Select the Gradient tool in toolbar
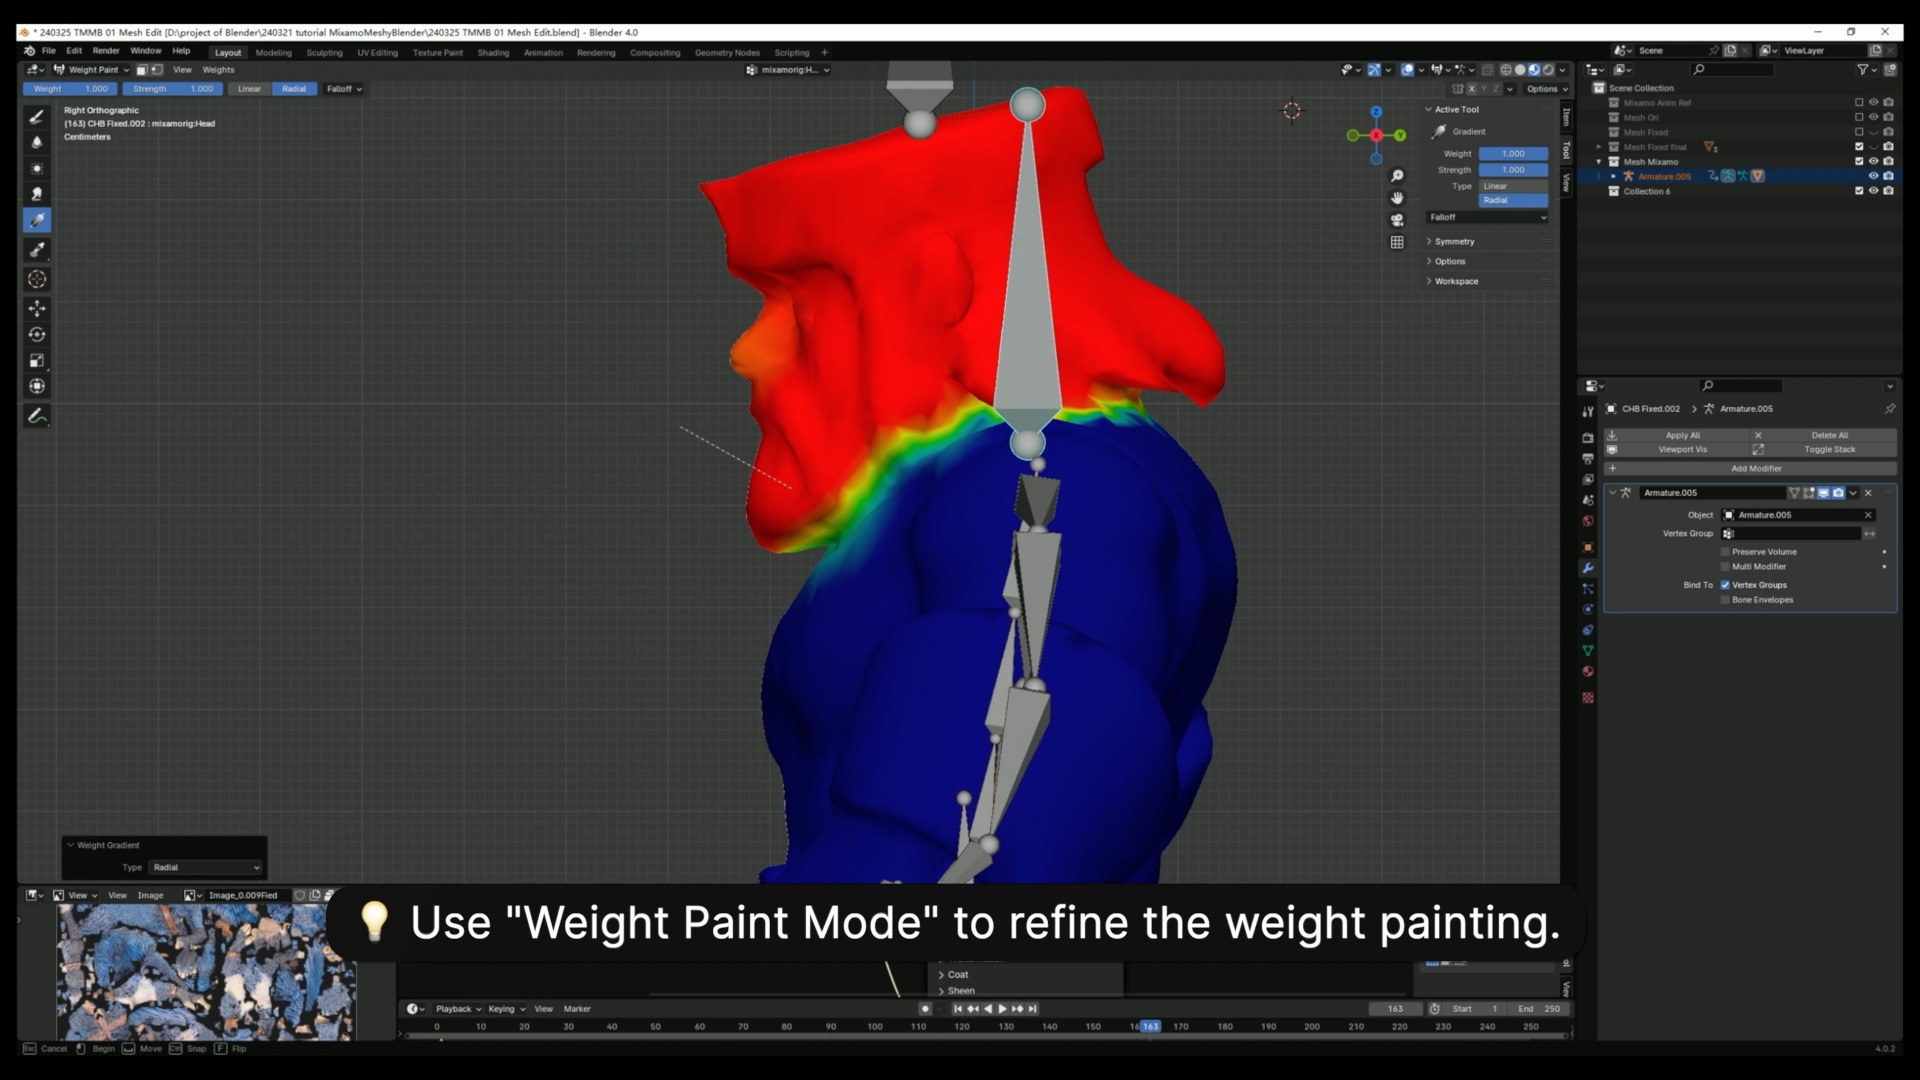Screen dimensions: 1920x1080 click(37, 220)
